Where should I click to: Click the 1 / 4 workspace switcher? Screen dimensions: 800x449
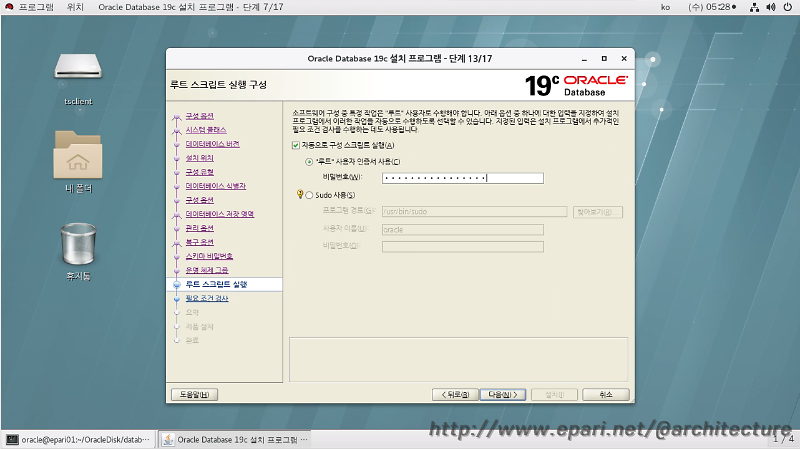click(x=783, y=439)
